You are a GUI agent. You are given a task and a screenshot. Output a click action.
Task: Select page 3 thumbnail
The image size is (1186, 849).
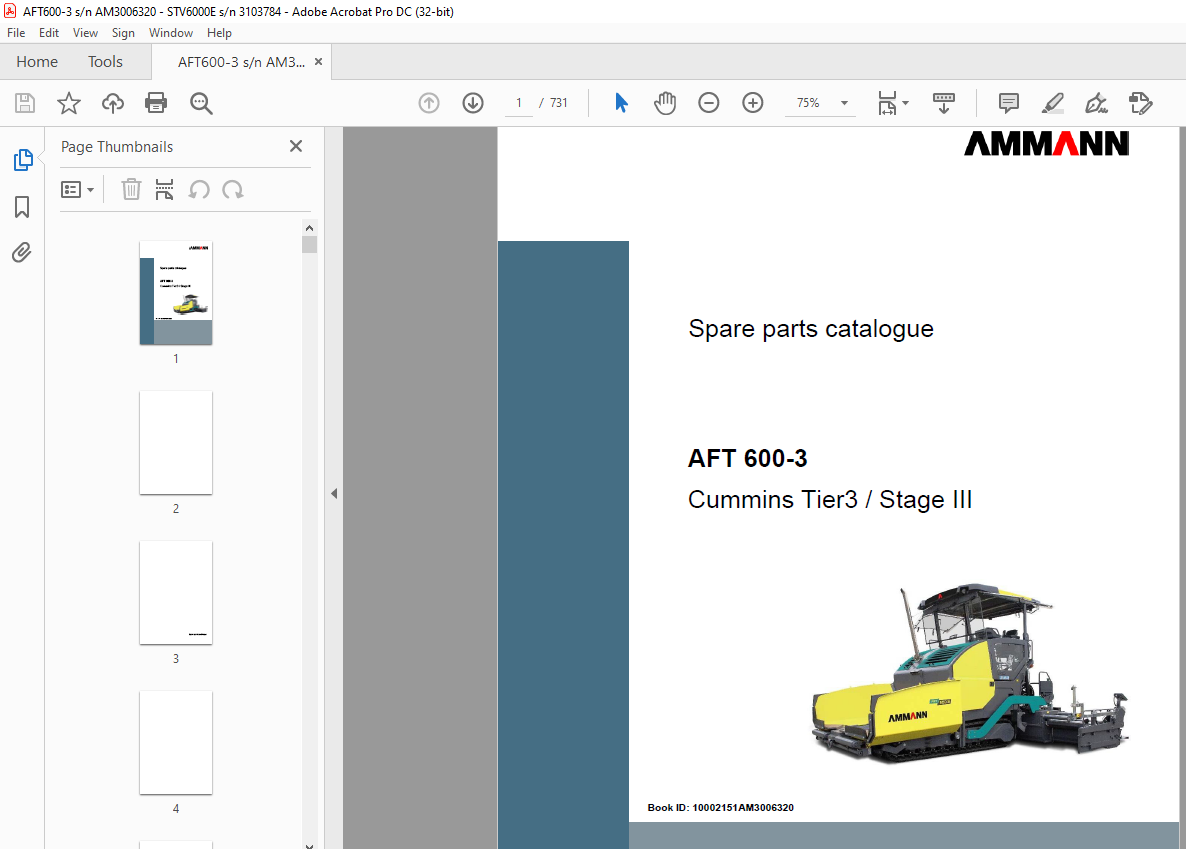175,592
